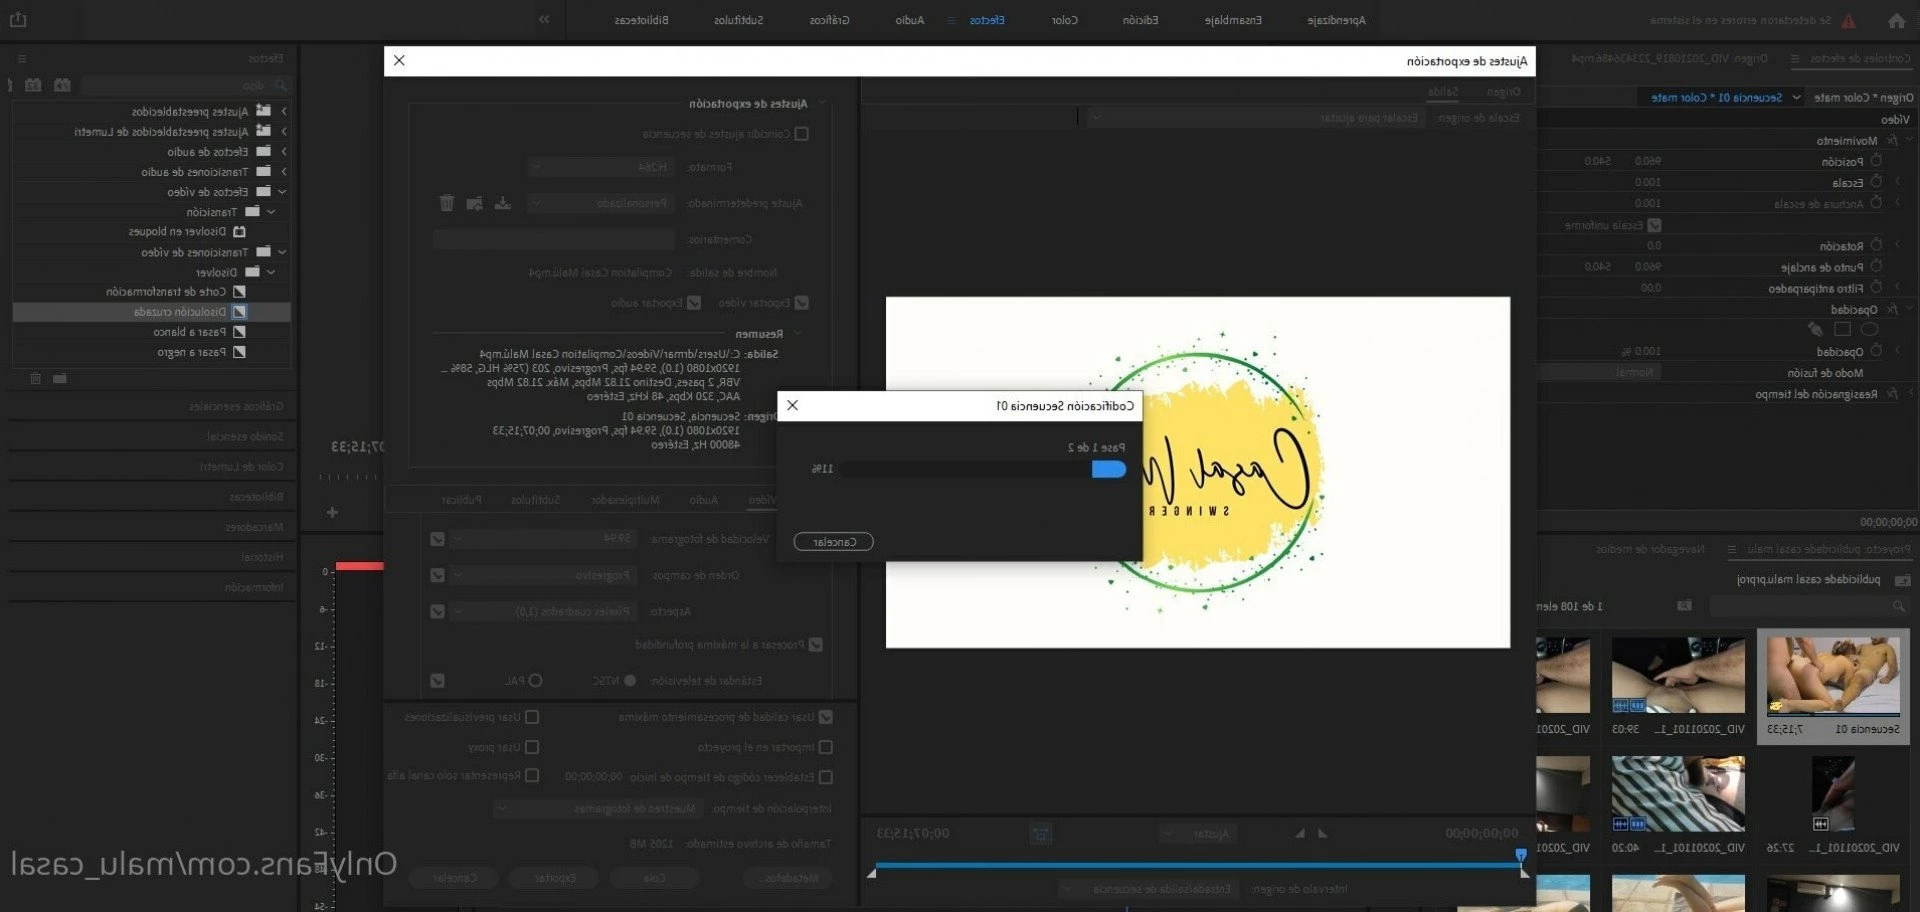Open the Controles de efectos panel menu
This screenshot has width=1920, height=912.
1796,59
